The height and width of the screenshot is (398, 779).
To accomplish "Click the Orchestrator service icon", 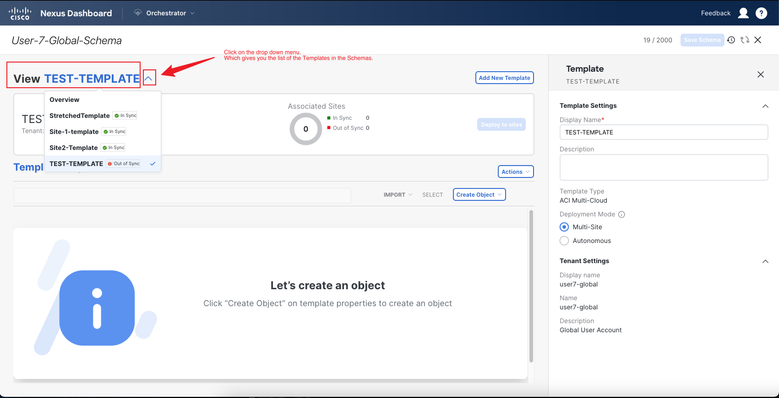I will (x=138, y=13).
